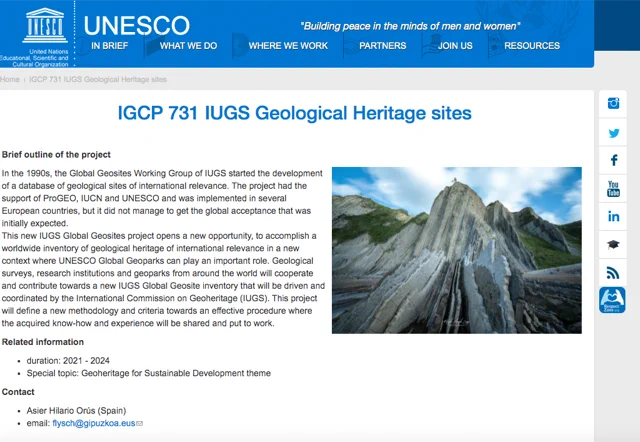The height and width of the screenshot is (442, 640).
Task: Open the WHAT WE DO menu
Action: tap(188, 46)
